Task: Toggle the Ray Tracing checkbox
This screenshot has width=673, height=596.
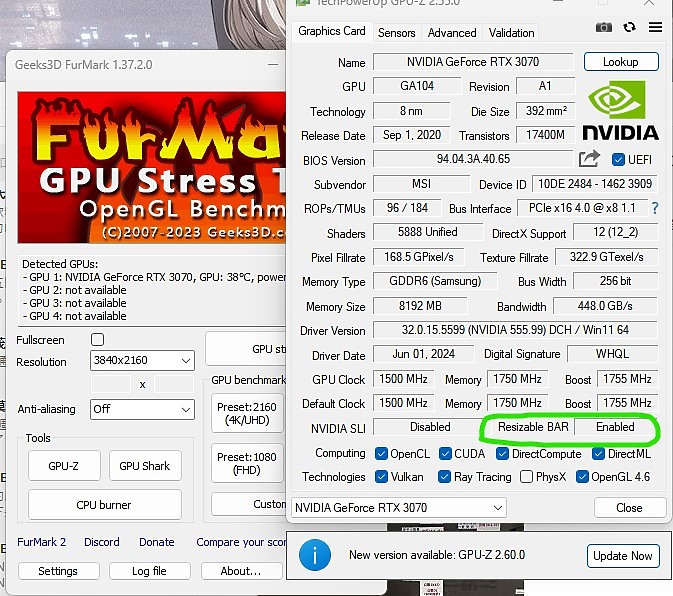Action: (445, 477)
